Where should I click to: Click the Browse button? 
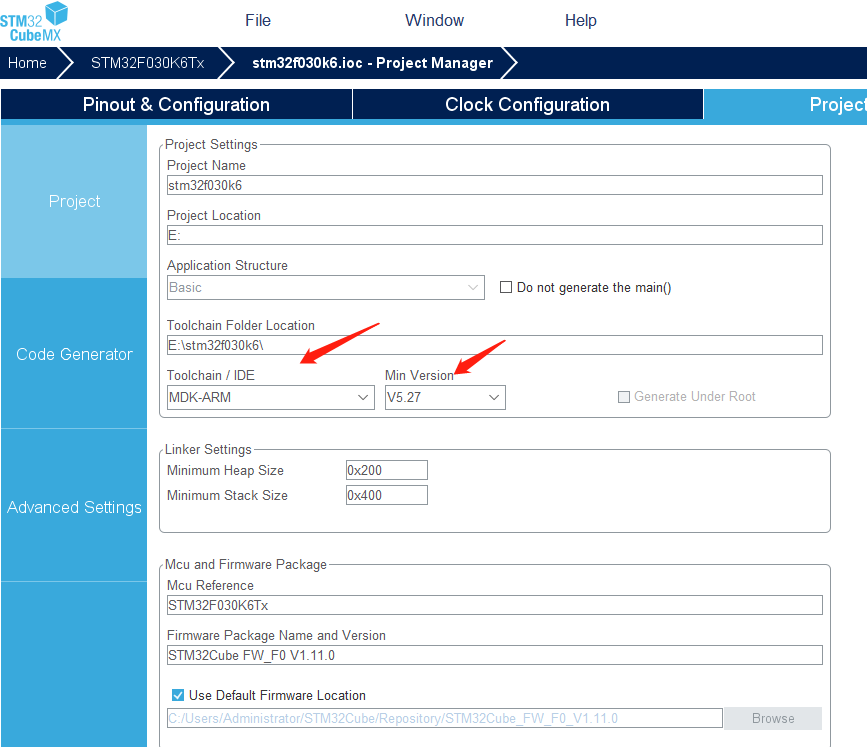click(773, 718)
